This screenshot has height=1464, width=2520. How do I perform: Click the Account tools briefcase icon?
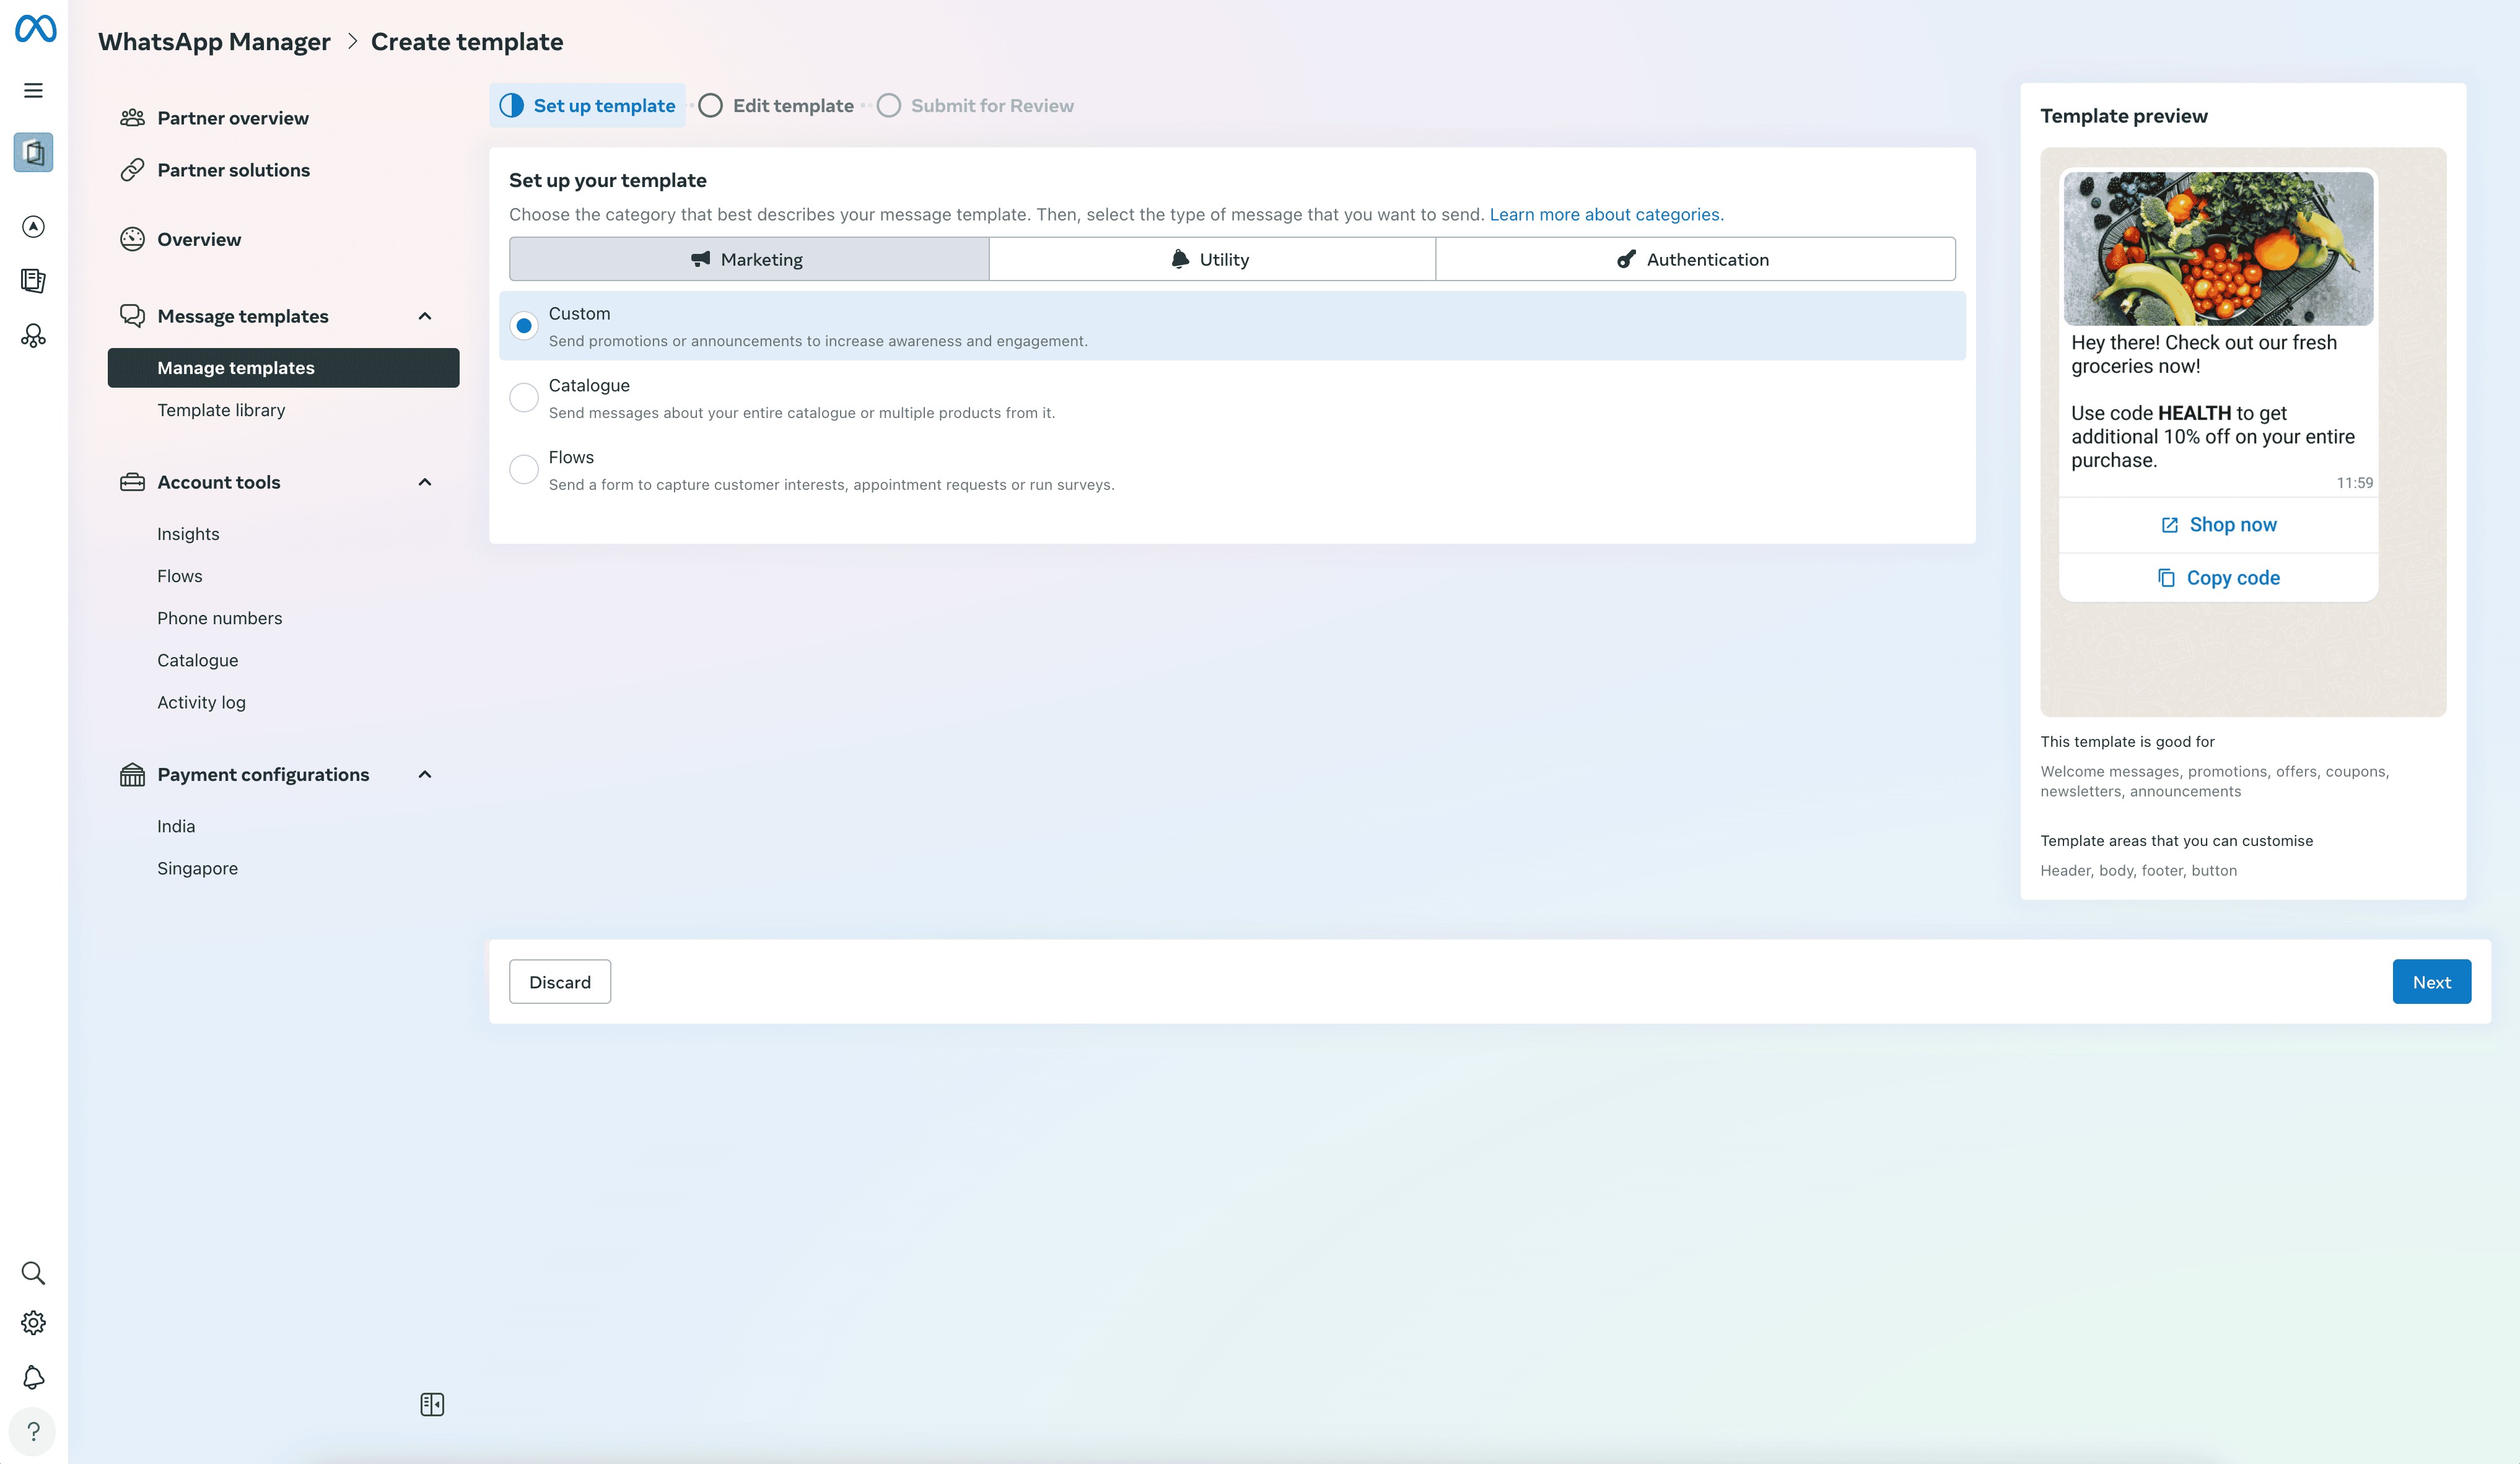pyautogui.click(x=132, y=482)
